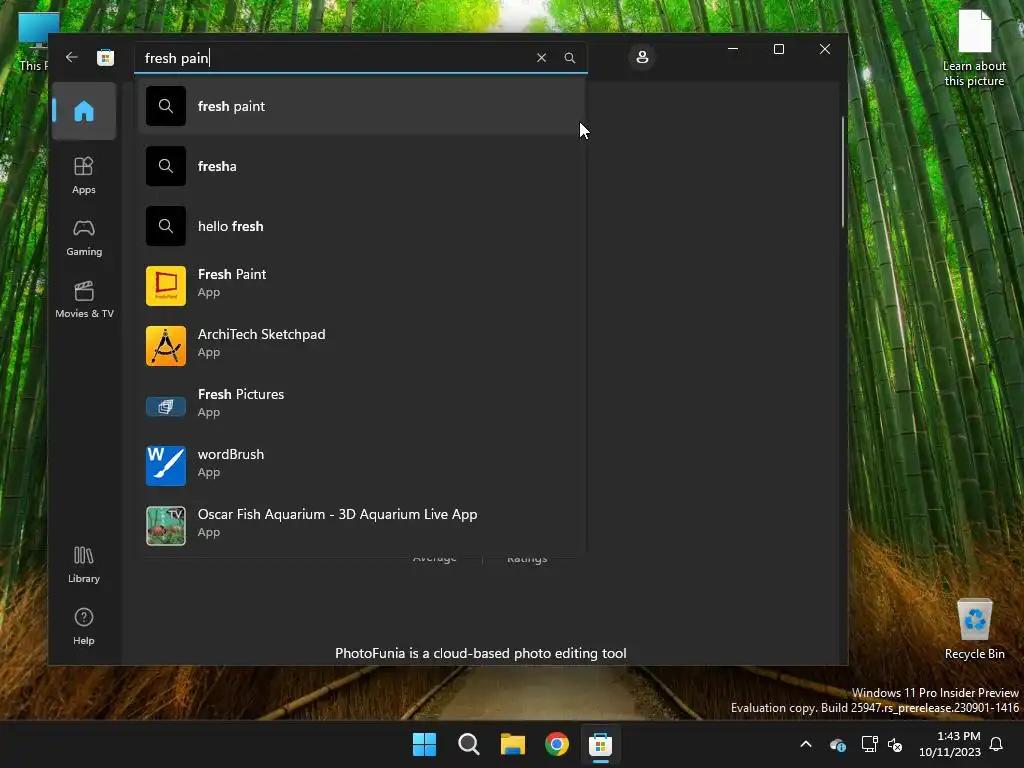The height and width of the screenshot is (768, 1024).
Task: Select the 'hello fresh' search suggestion
Action: 361,226
